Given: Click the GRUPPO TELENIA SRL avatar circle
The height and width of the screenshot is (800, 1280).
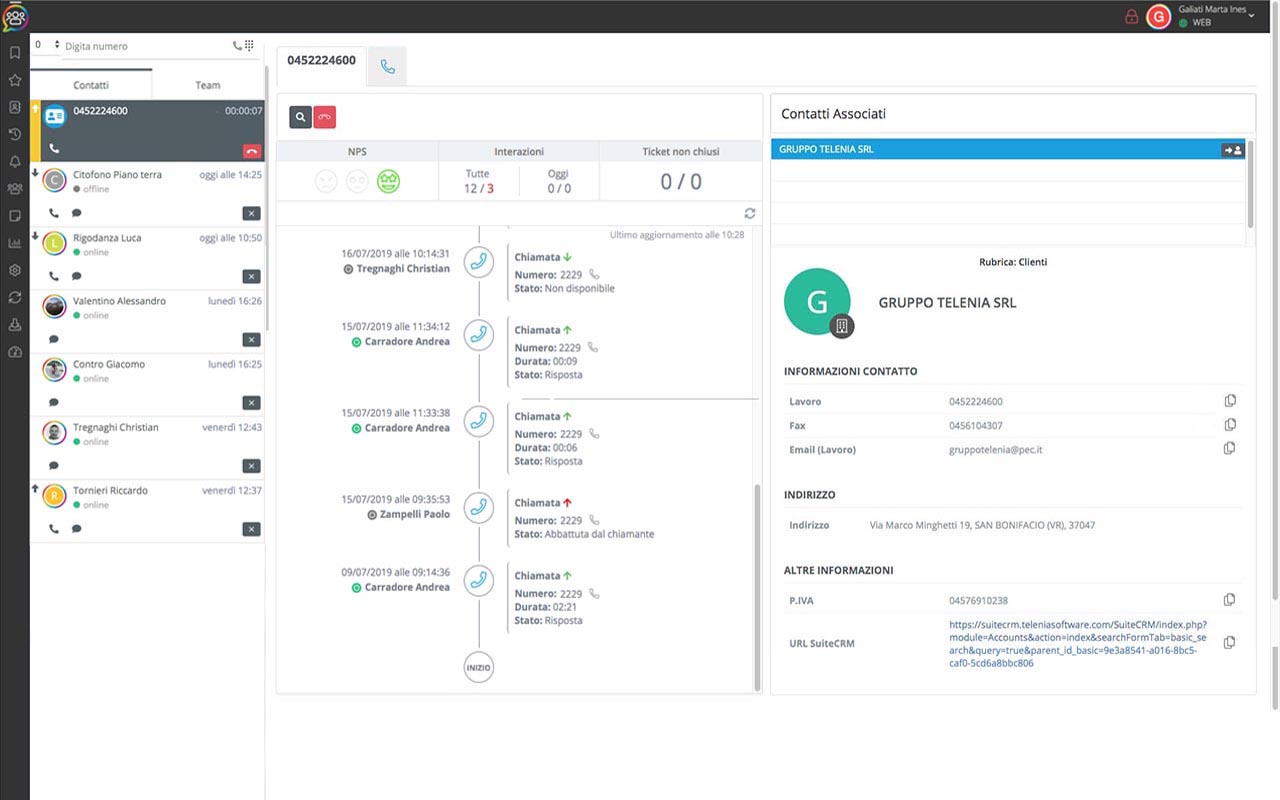Looking at the screenshot, I should point(817,301).
